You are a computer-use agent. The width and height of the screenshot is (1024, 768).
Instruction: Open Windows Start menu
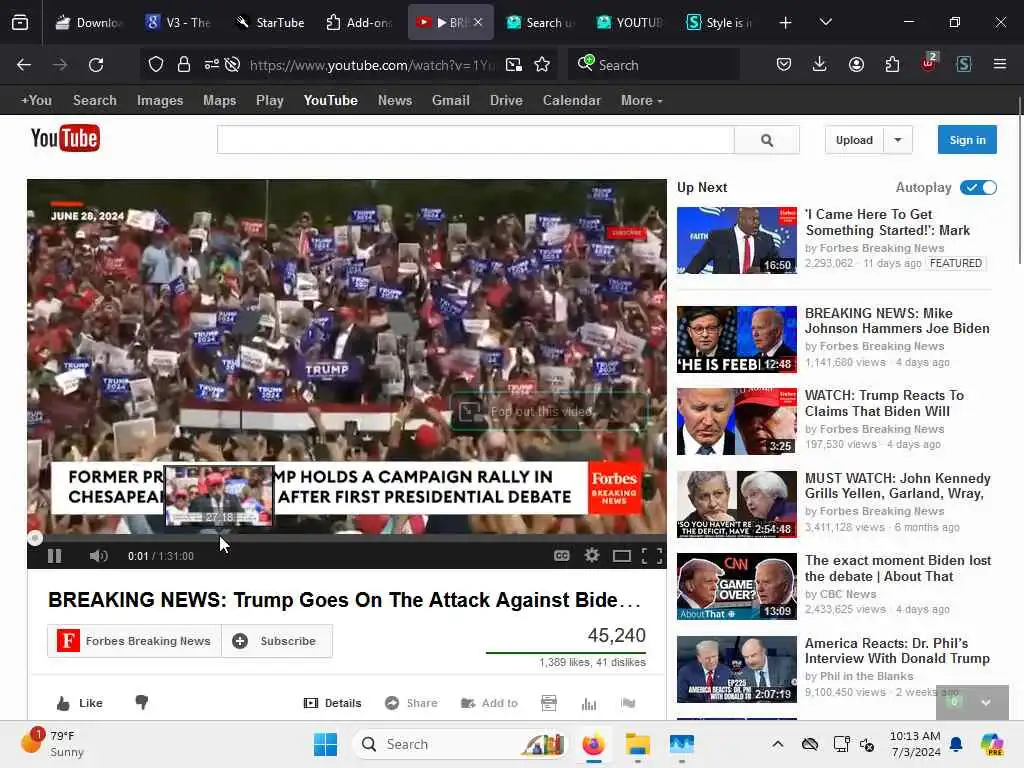[325, 744]
